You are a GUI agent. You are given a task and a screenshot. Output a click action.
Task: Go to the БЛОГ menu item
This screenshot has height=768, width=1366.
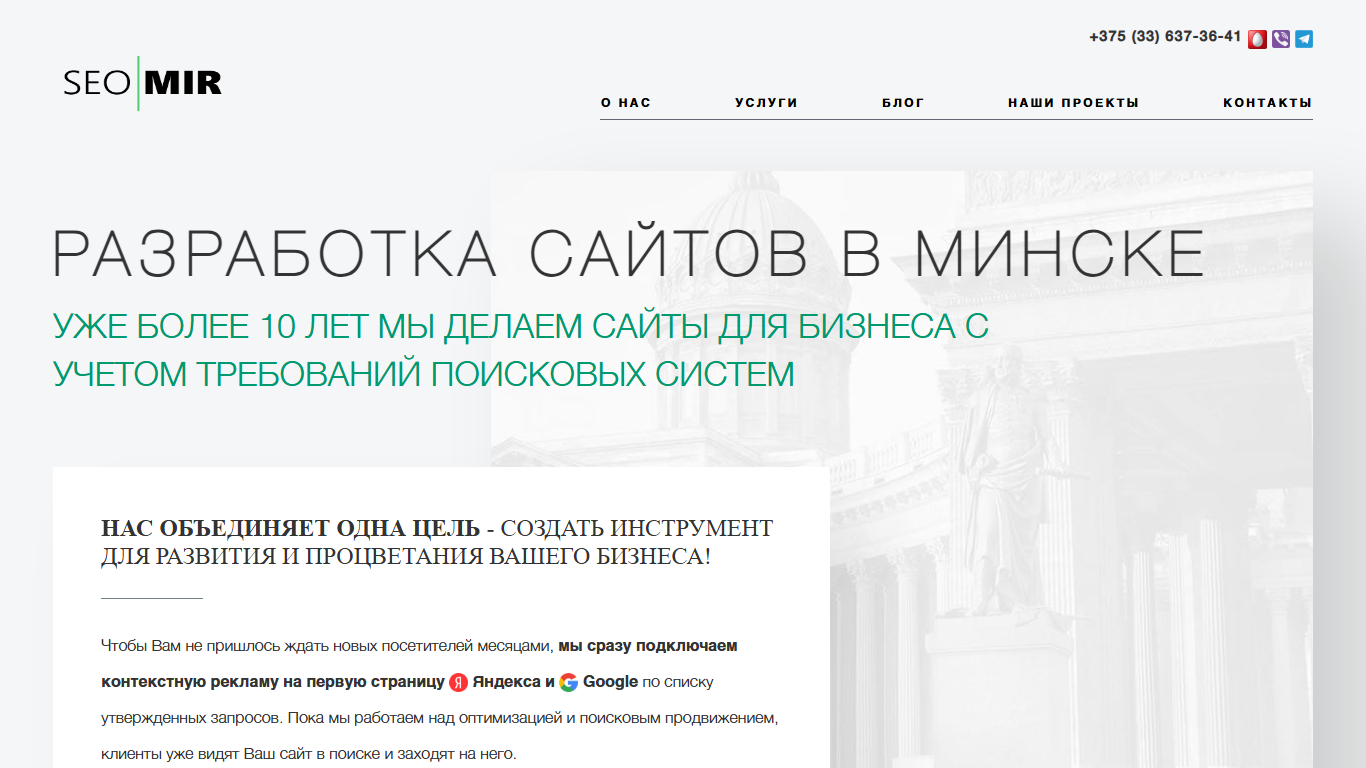(x=903, y=103)
